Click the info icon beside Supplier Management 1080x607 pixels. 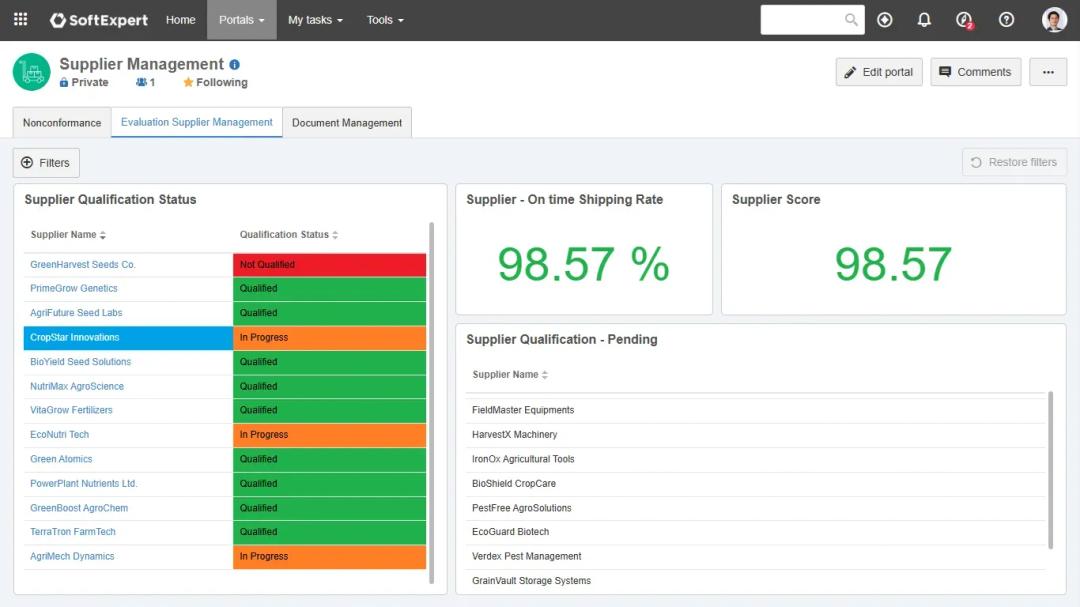click(235, 65)
